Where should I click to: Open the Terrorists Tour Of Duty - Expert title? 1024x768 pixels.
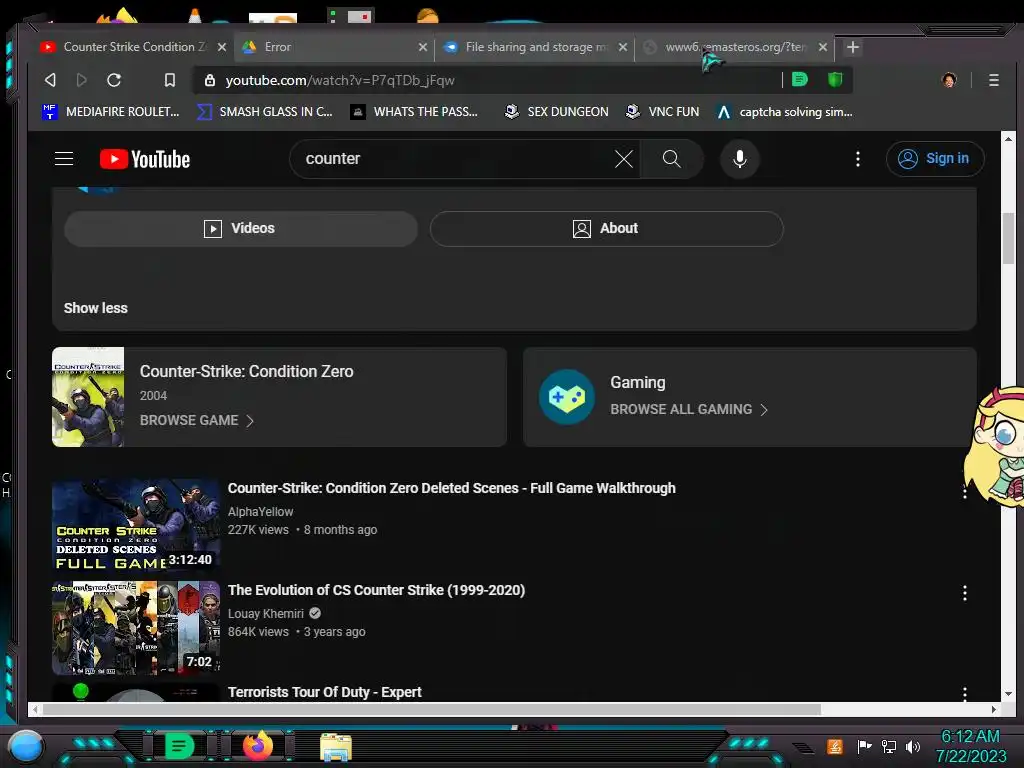[325, 692]
